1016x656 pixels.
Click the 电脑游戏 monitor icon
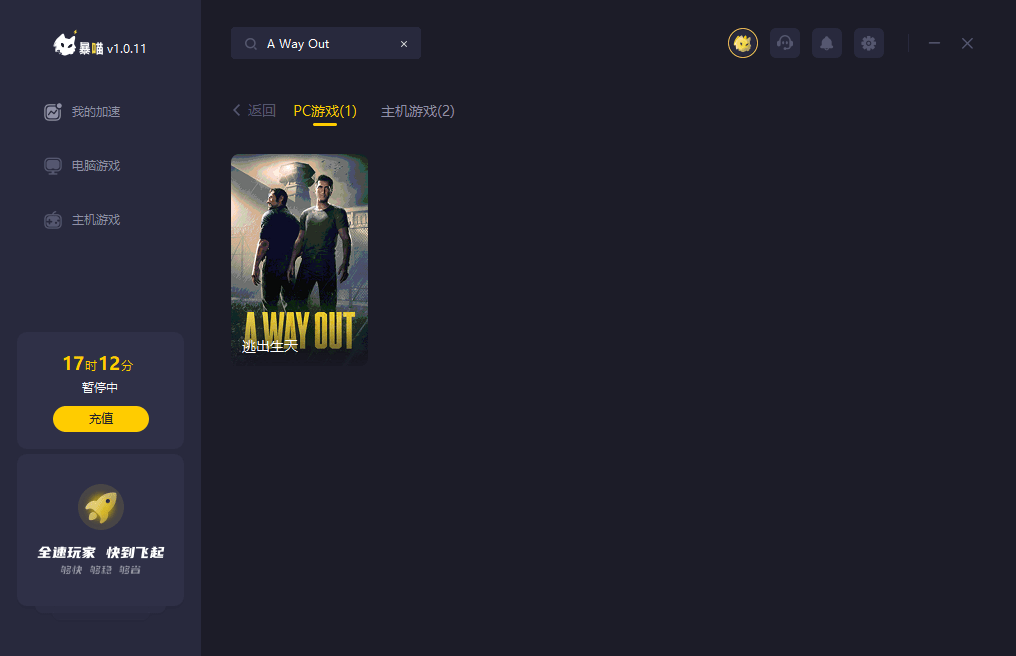click(52, 166)
